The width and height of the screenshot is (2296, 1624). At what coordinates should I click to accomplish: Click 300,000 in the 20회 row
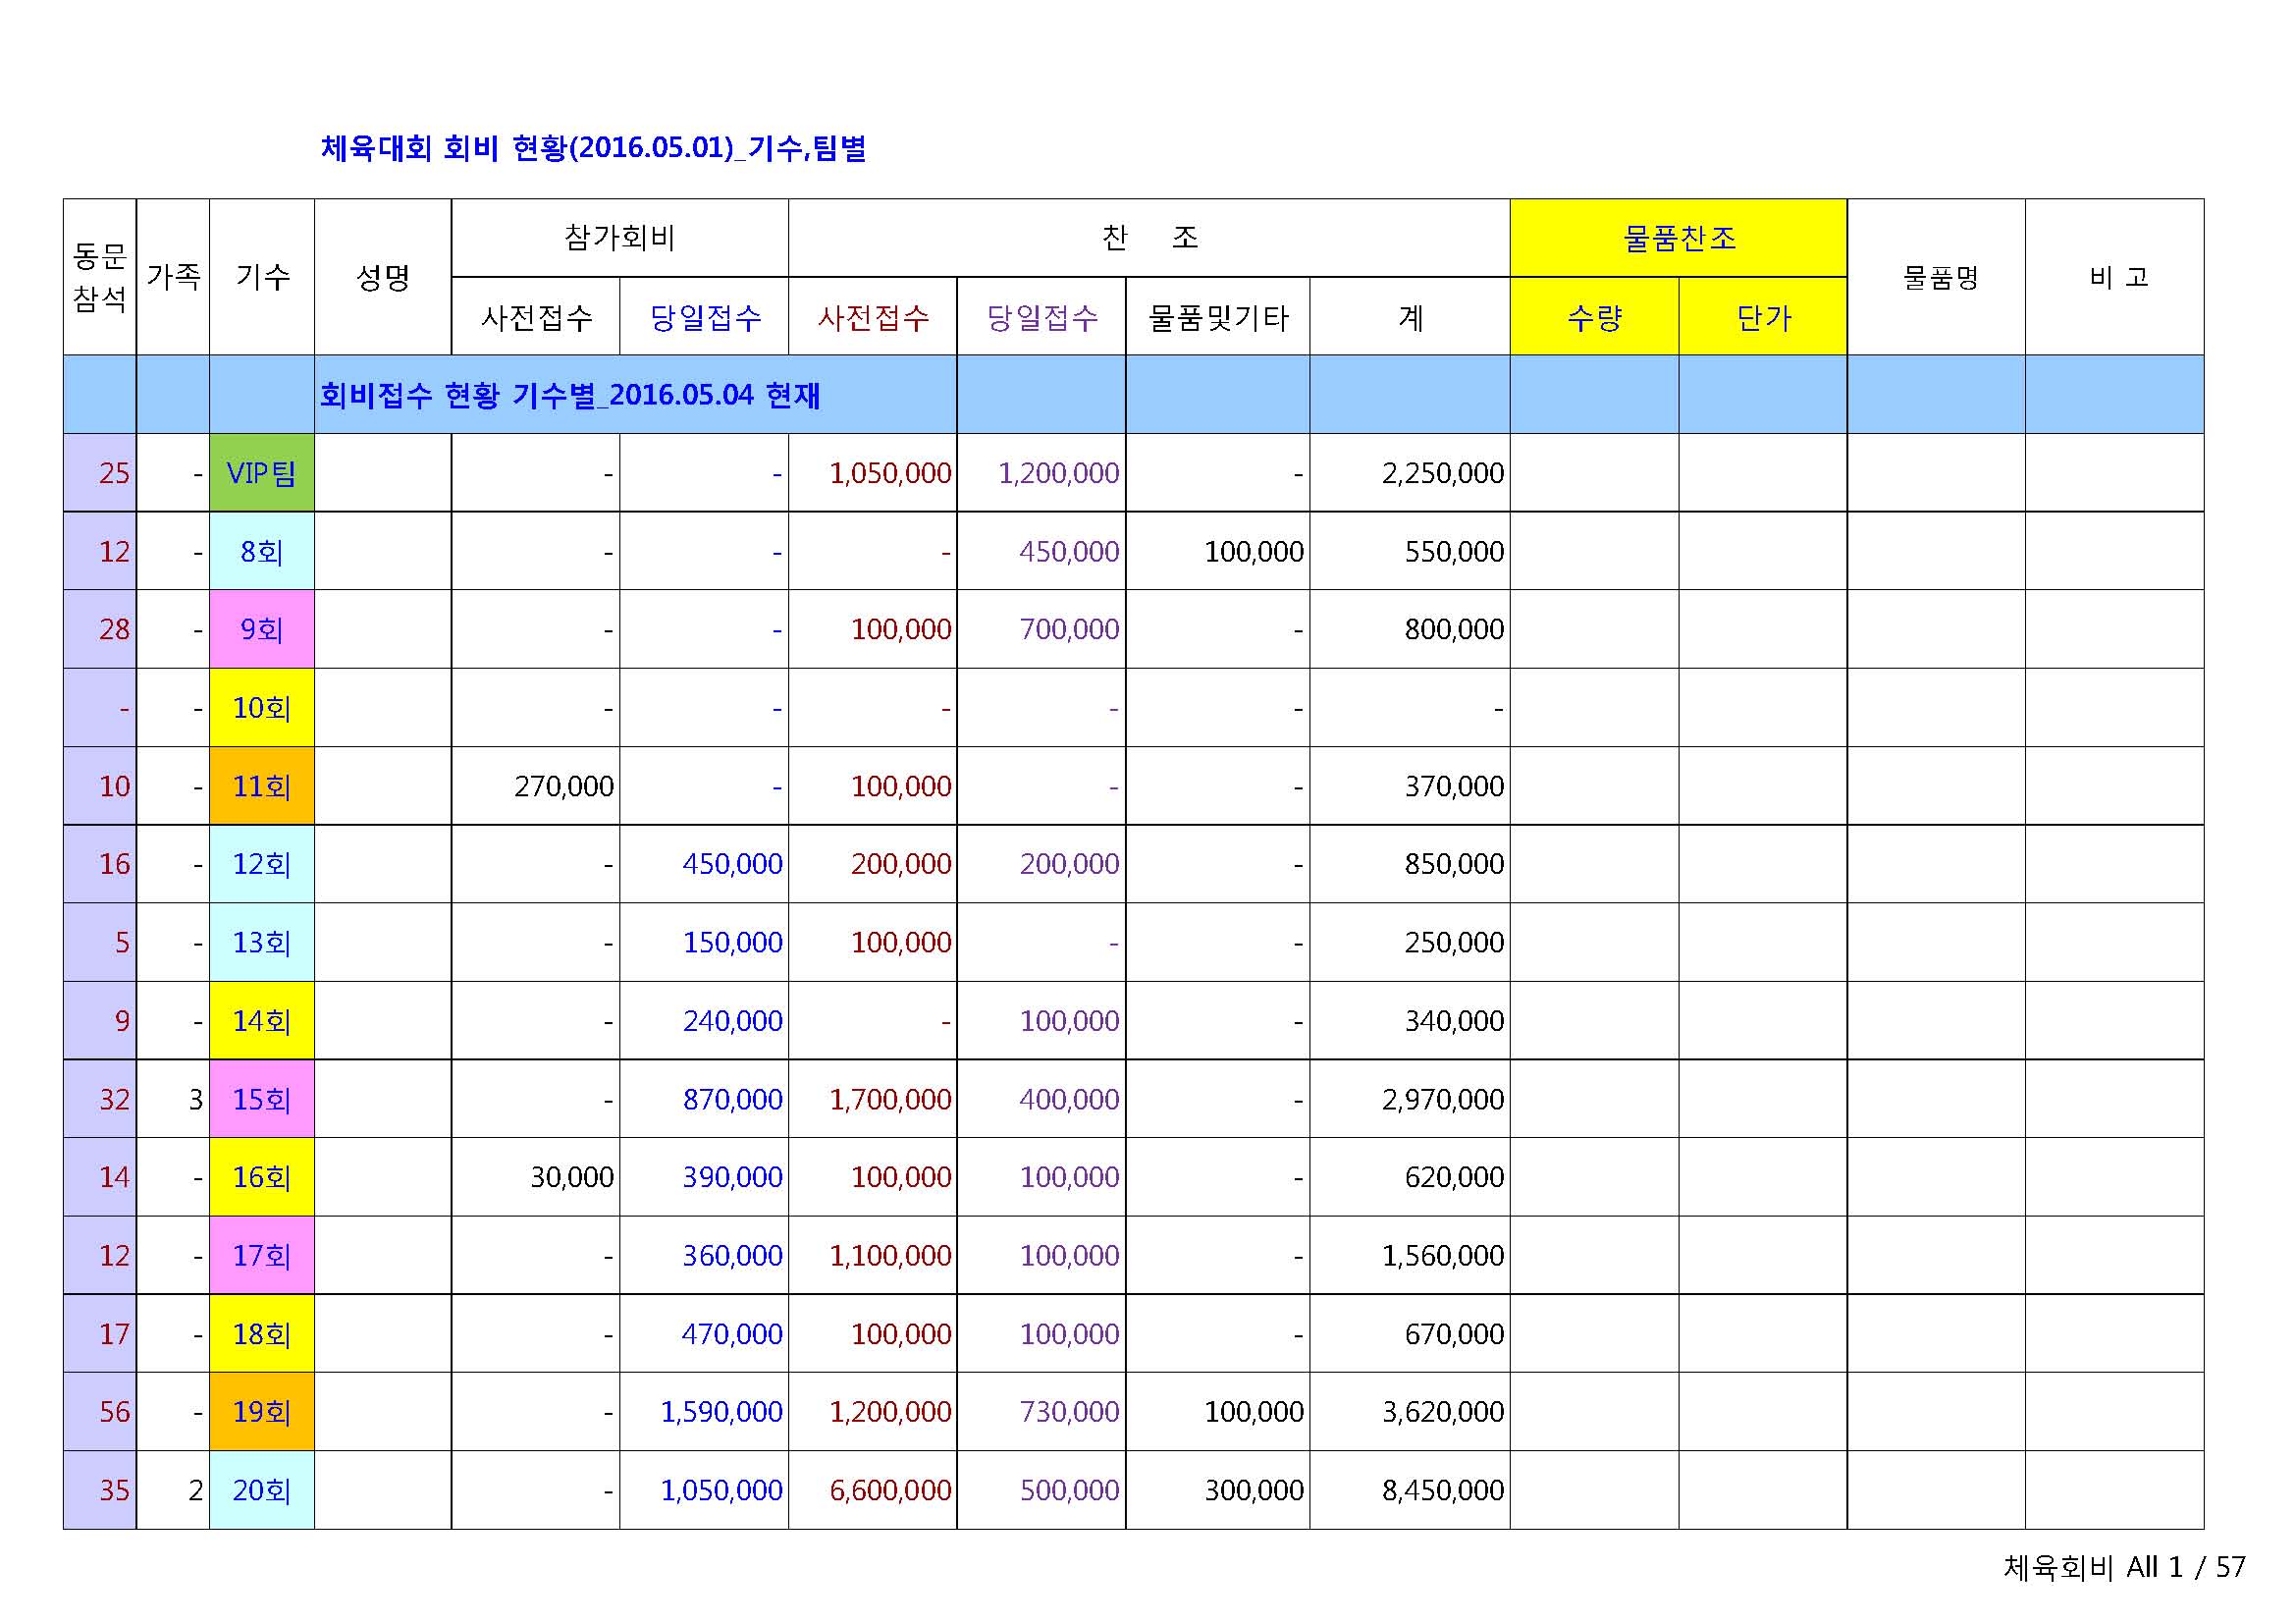tap(1254, 1490)
